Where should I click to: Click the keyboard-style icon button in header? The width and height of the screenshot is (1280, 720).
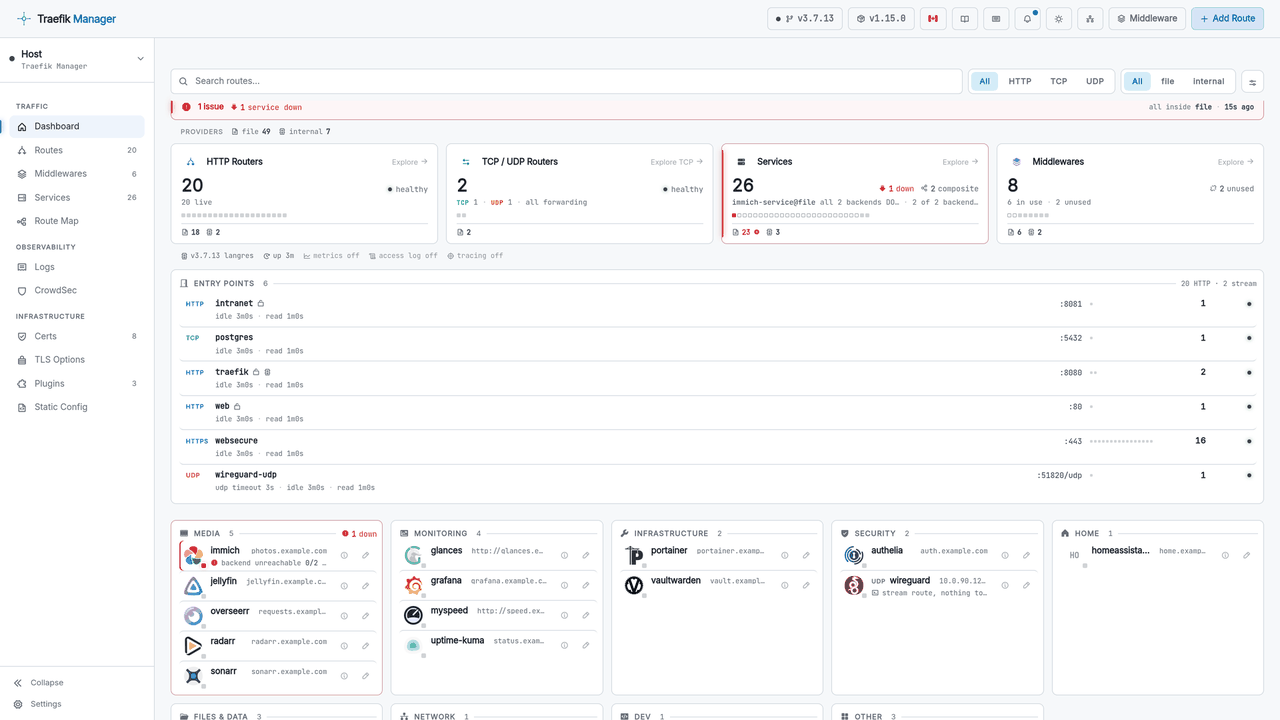coord(995,18)
